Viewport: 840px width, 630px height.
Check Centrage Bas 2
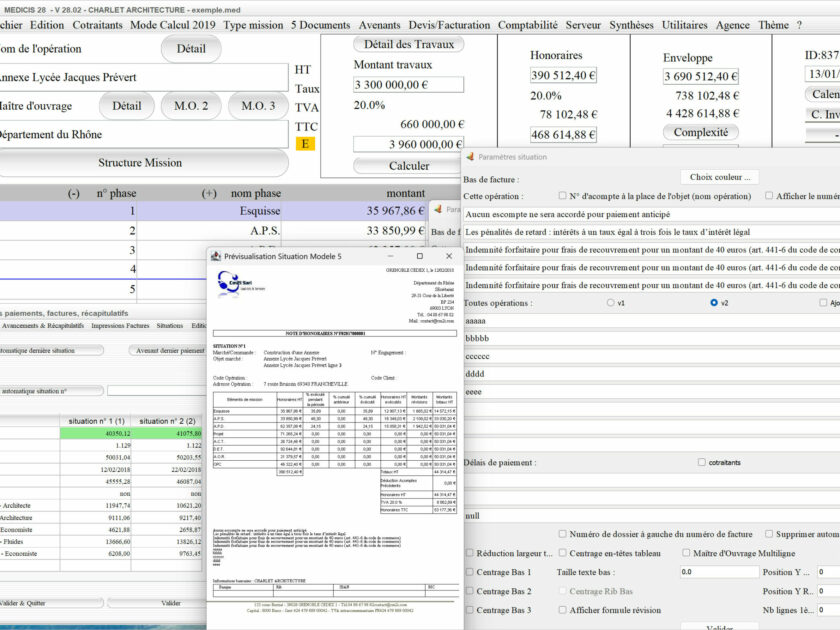coord(469,591)
